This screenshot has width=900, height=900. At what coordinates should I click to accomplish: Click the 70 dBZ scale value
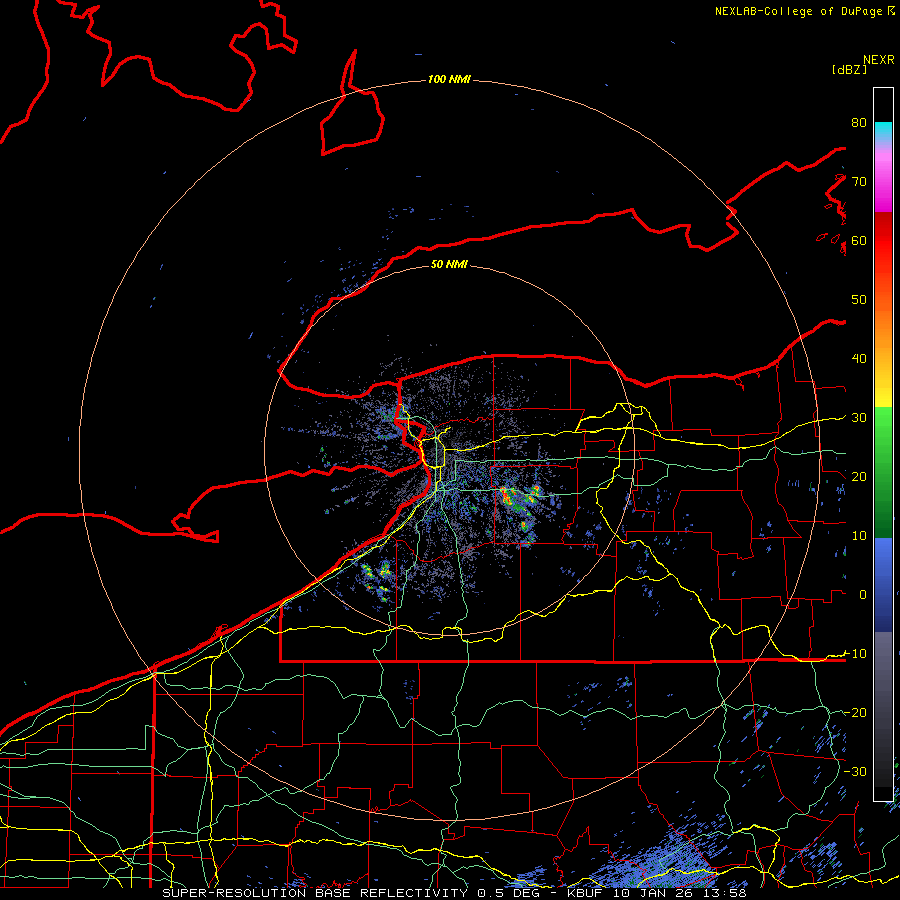(x=859, y=181)
